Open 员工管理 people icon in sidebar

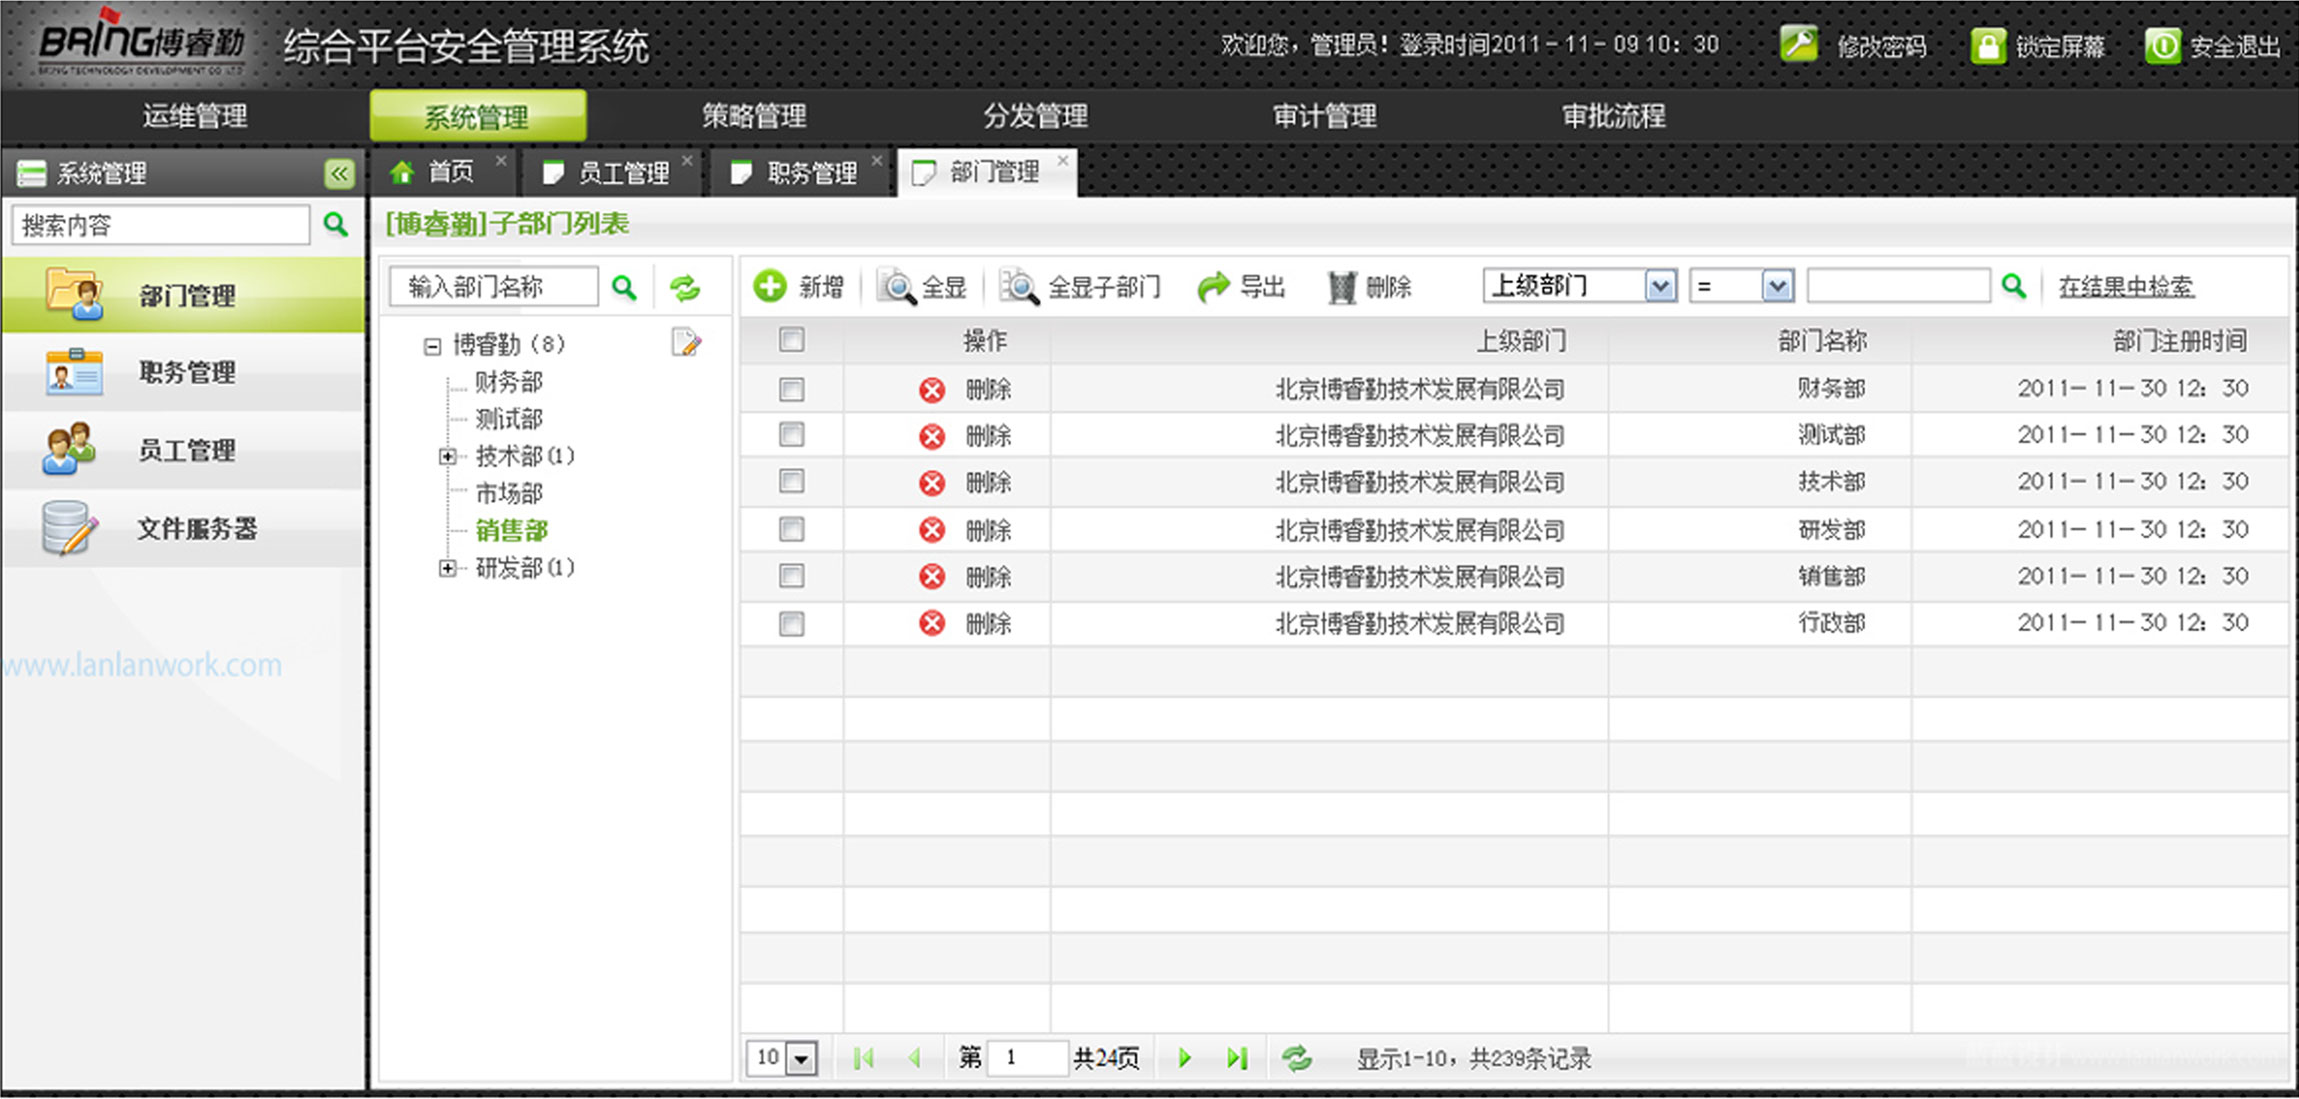click(x=69, y=449)
